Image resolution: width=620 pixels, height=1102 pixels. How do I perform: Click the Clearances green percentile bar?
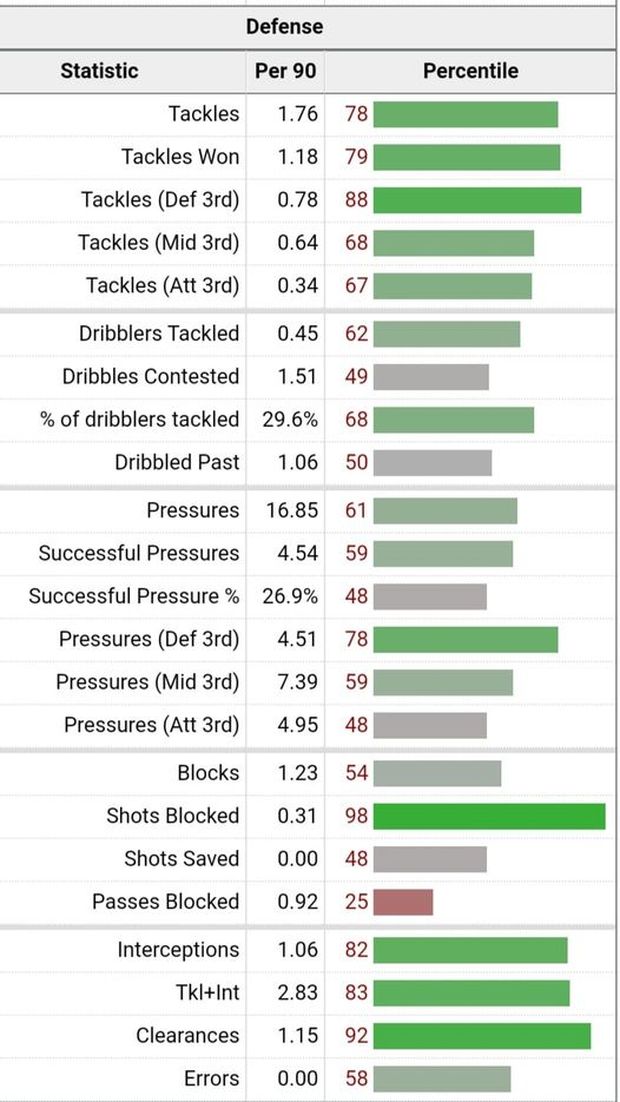coord(481,1036)
